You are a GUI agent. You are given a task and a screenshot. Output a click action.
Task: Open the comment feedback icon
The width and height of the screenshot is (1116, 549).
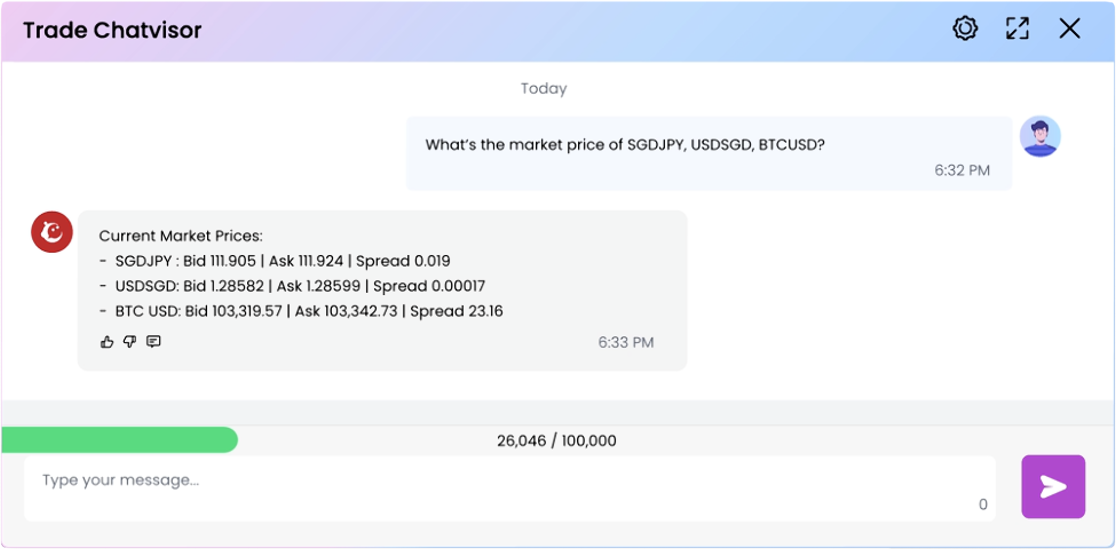(153, 342)
